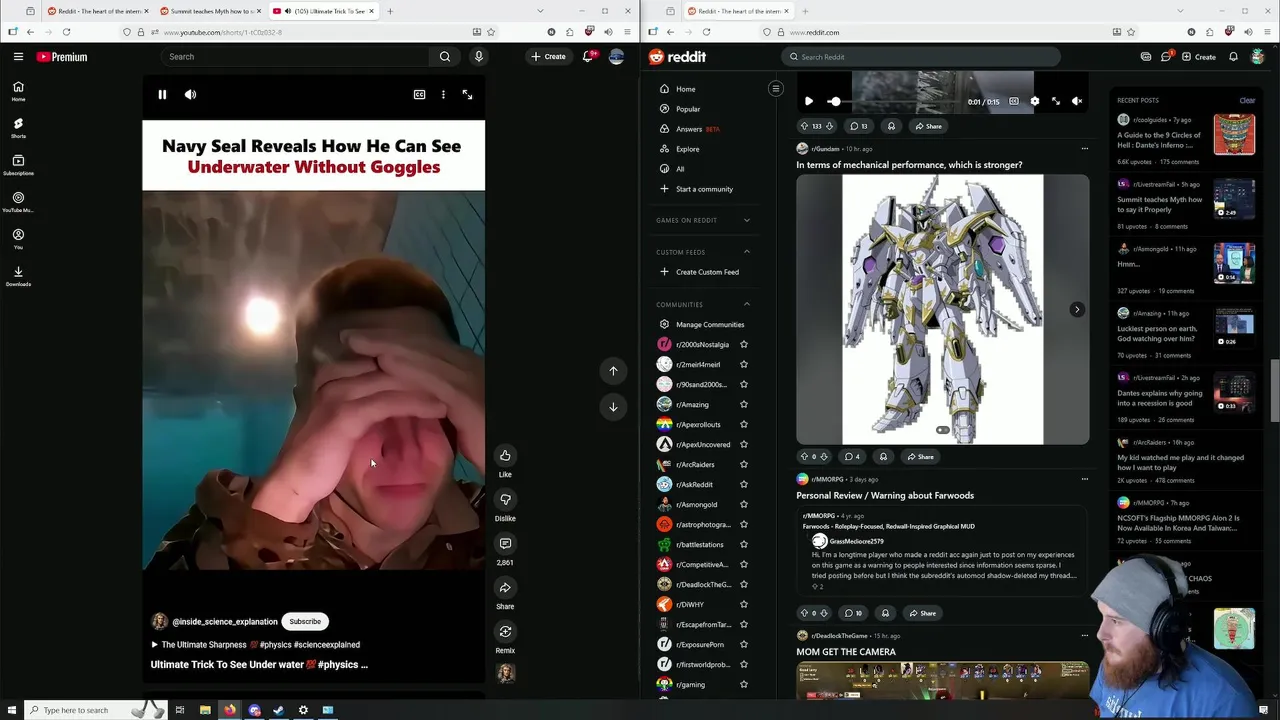Favorite r/gaming with its star
This screenshot has width=1280, height=720.
pos(743,684)
